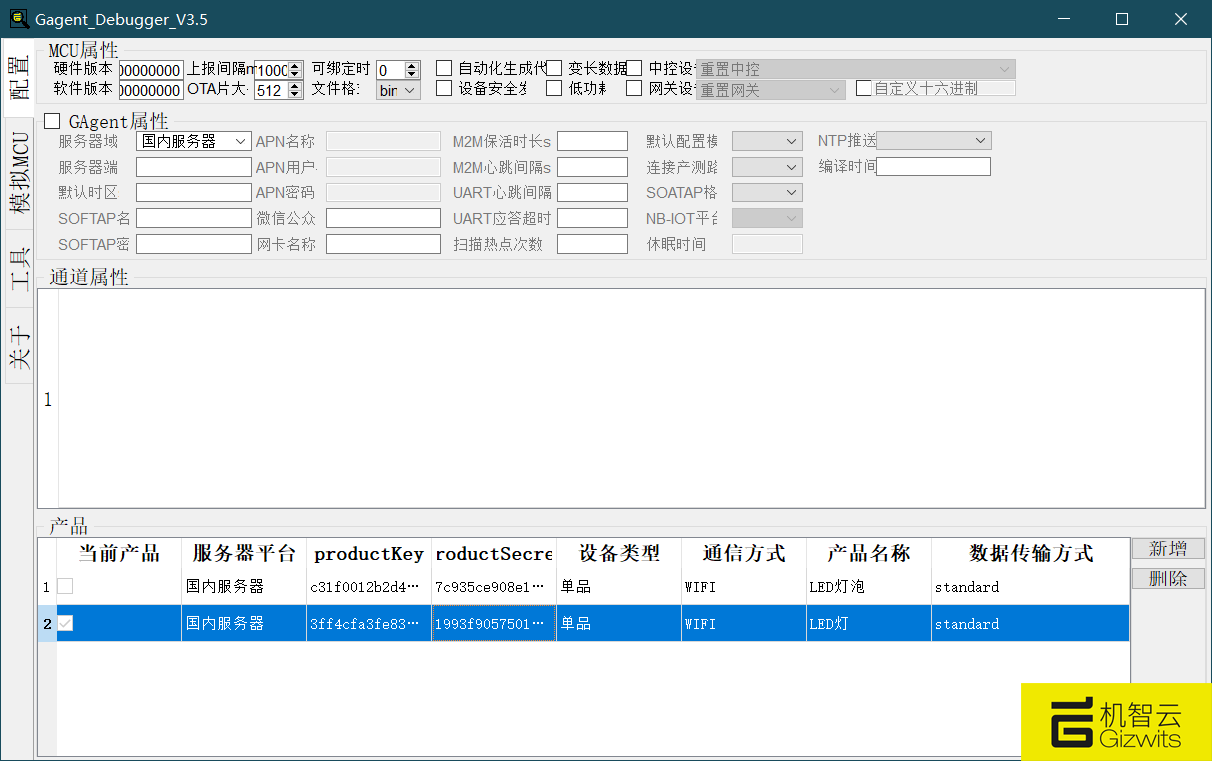Increase 可绑定时 value with up arrow
This screenshot has width=1212, height=761.
pyautogui.click(x=413, y=66)
